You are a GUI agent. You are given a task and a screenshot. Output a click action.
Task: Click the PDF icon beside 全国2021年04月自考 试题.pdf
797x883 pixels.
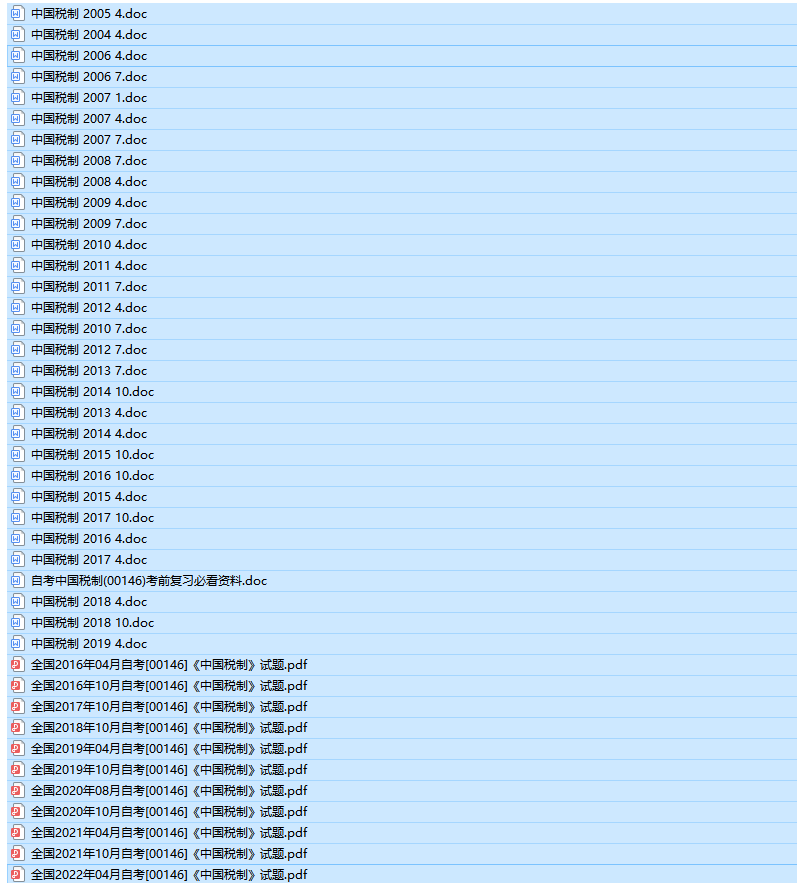point(17,832)
